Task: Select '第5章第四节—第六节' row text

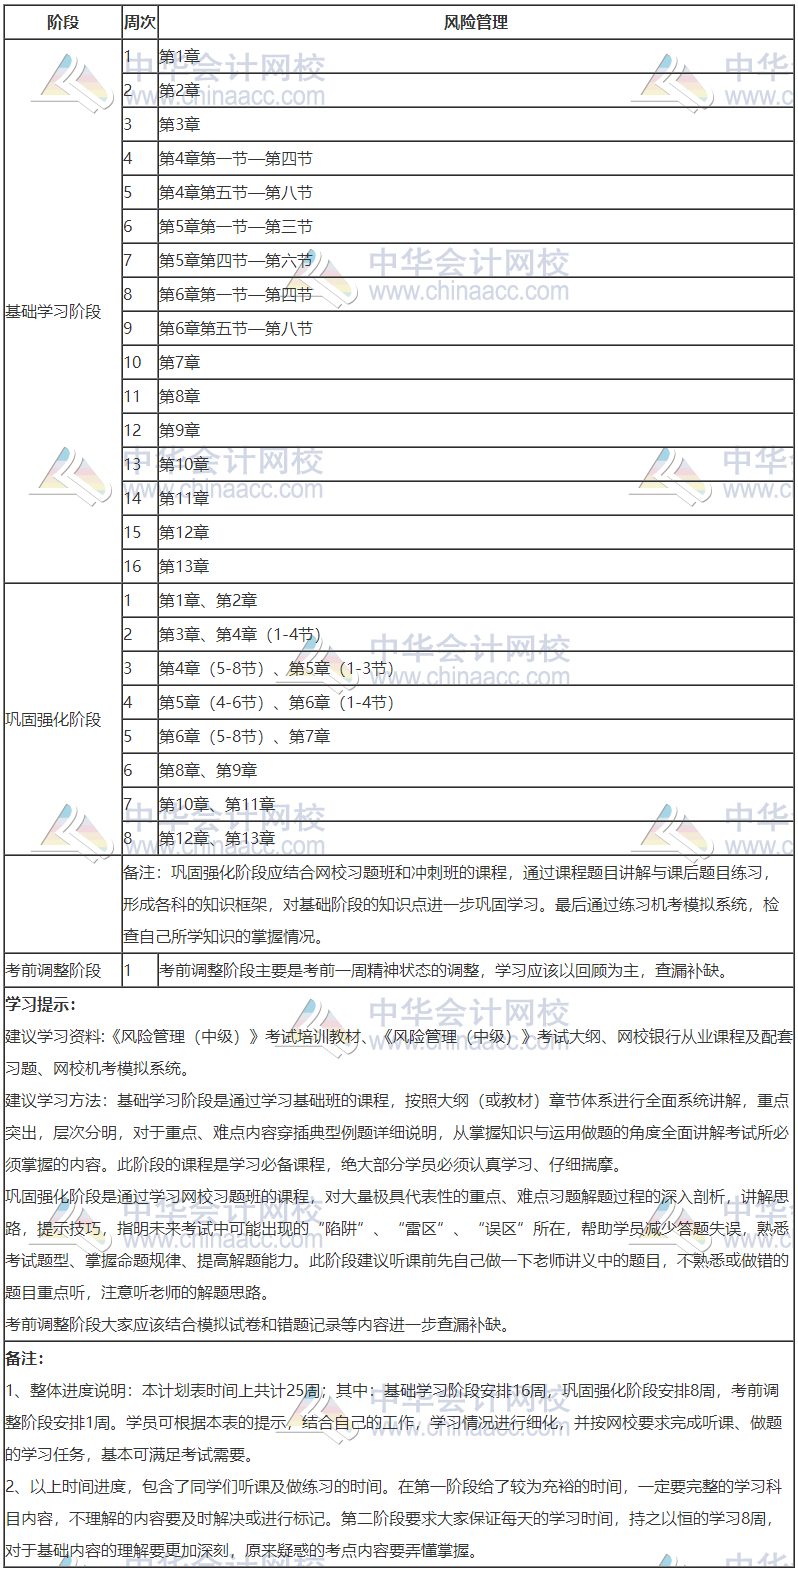Action: 236,261
